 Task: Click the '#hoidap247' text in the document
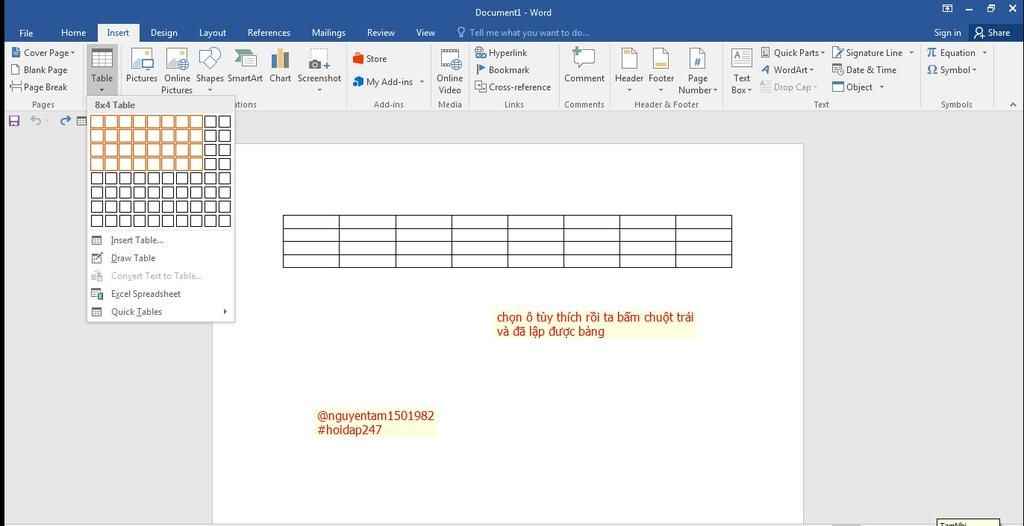tap(349, 430)
